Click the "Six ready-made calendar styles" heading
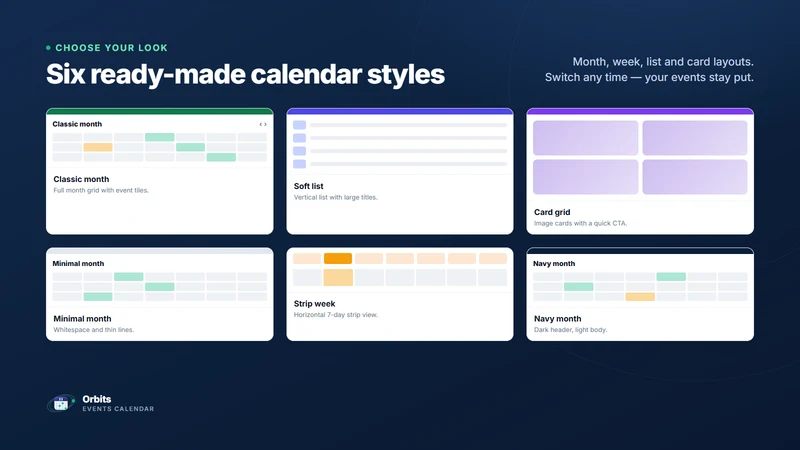This screenshot has height=450, width=800. [x=245, y=74]
